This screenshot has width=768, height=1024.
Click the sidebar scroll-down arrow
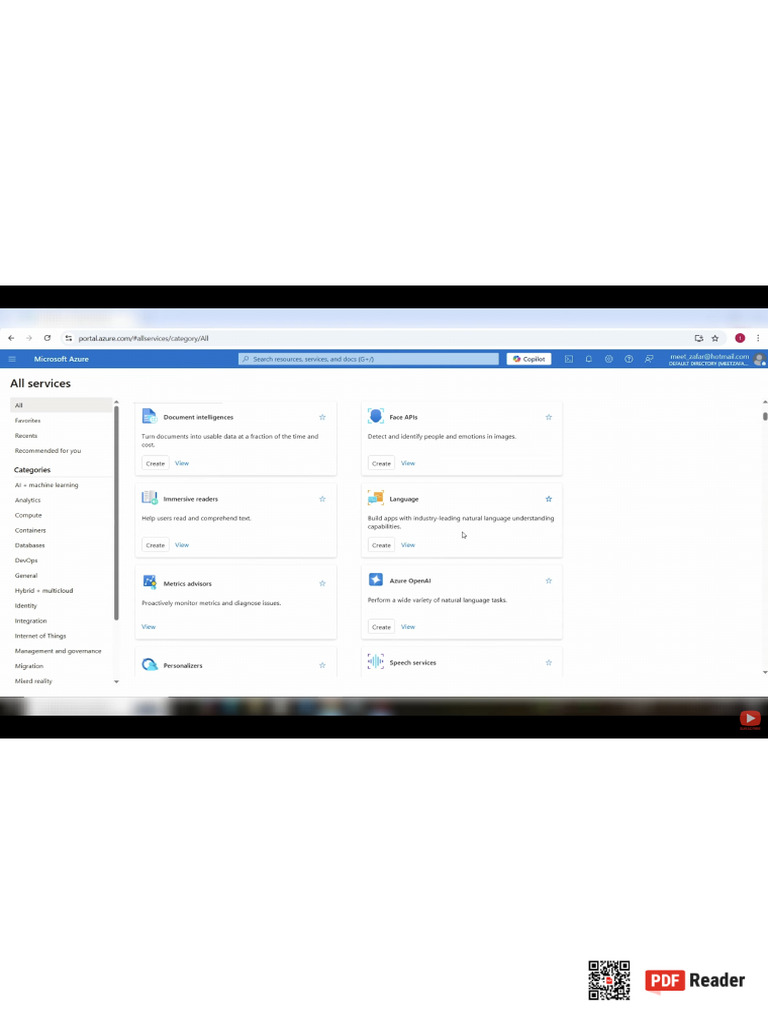pyautogui.click(x=116, y=682)
